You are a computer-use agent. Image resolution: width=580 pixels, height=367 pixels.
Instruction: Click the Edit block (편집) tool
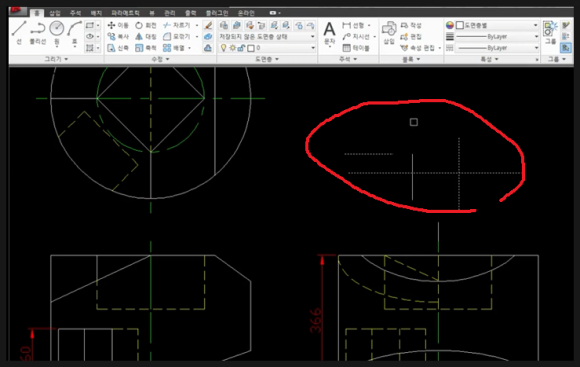coord(411,37)
